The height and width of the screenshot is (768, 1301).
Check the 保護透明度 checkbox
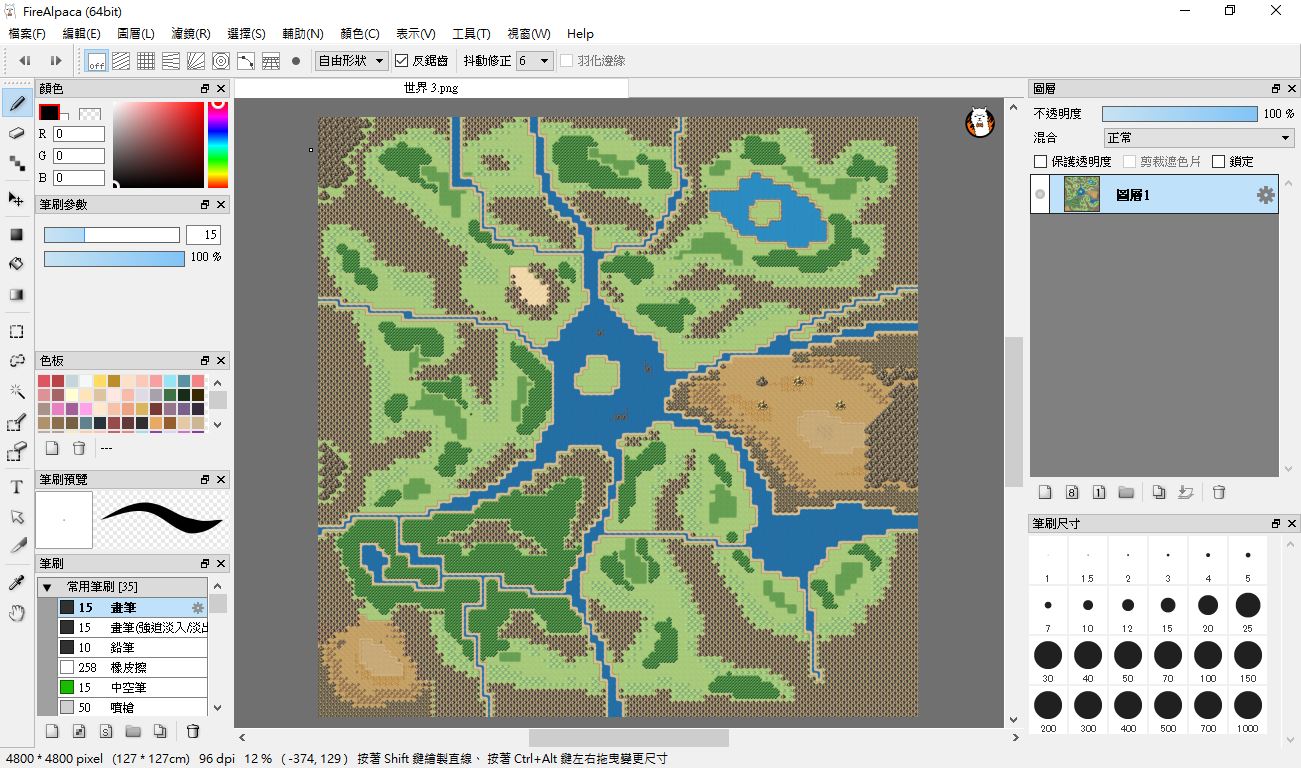tap(1041, 161)
